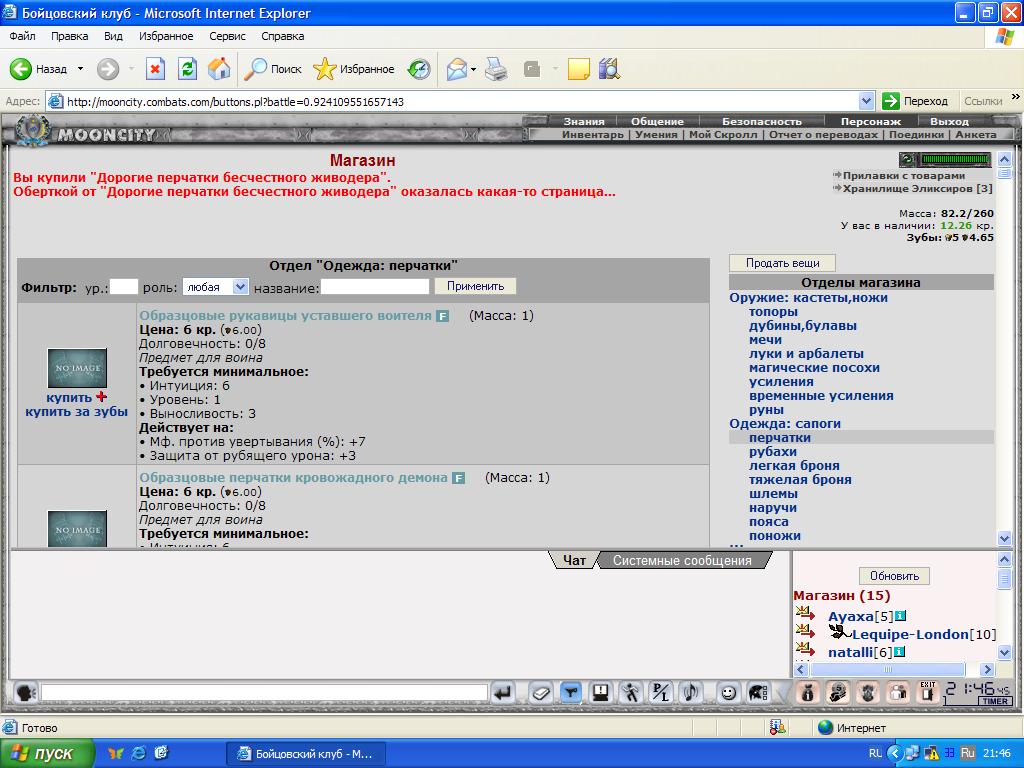The height and width of the screenshot is (768, 1024).
Task: Open Прилавки с товарами link
Action: 903,176
